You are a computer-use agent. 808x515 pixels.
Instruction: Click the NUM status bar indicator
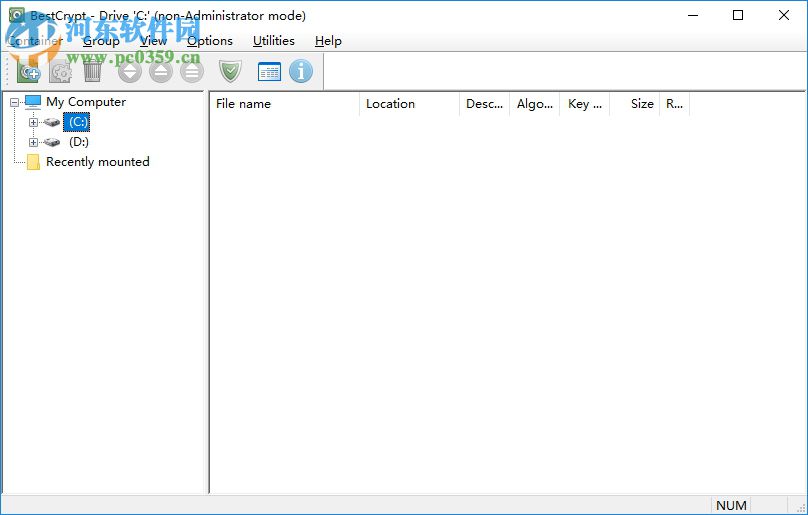pyautogui.click(x=731, y=505)
